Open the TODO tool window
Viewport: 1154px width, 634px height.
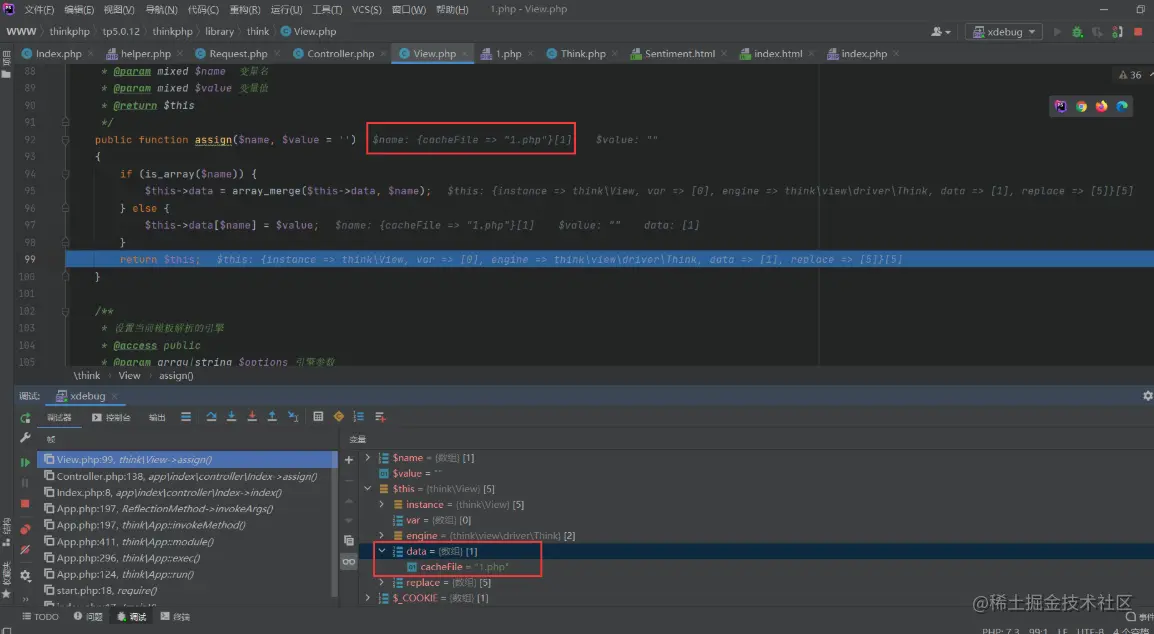[40, 617]
